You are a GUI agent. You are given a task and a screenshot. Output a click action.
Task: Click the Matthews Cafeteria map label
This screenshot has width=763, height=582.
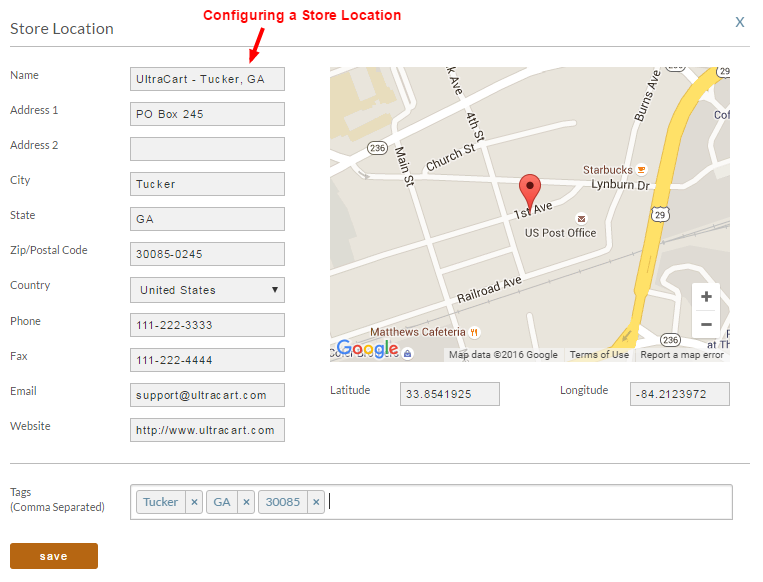click(418, 332)
